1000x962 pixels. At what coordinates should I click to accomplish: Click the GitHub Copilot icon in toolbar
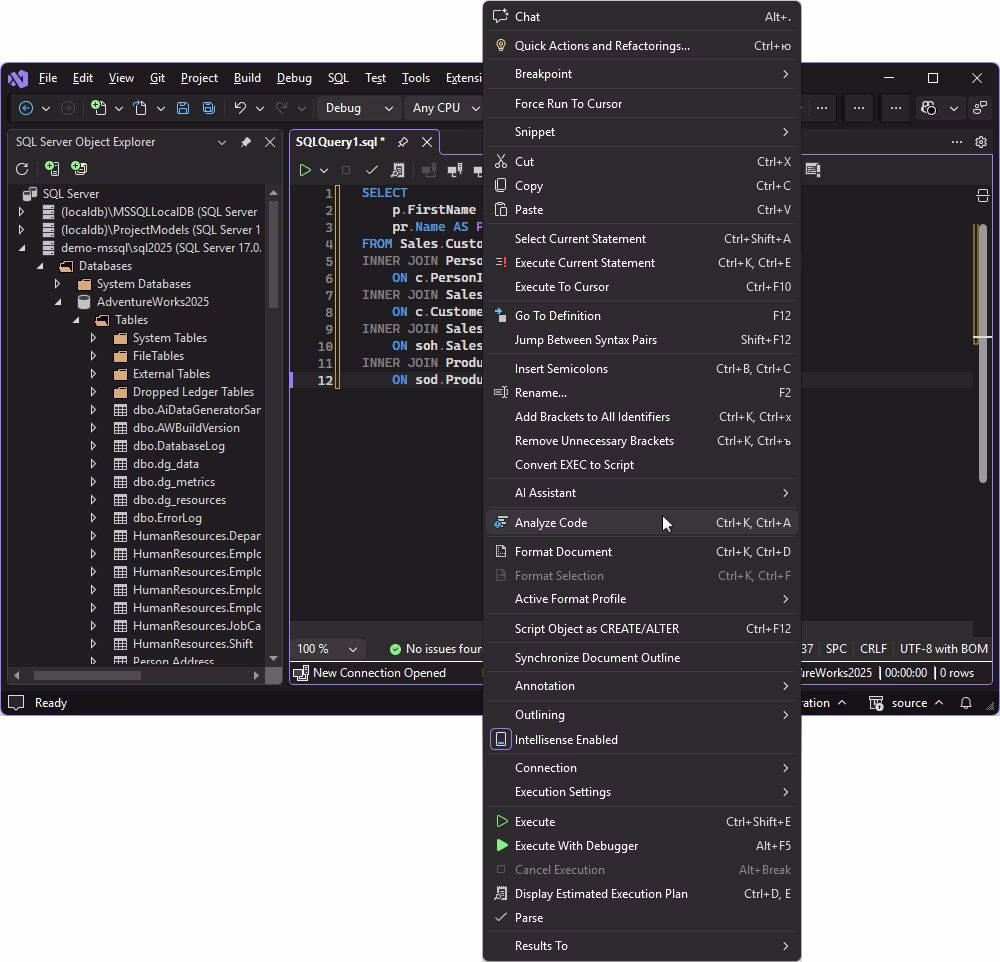929,108
